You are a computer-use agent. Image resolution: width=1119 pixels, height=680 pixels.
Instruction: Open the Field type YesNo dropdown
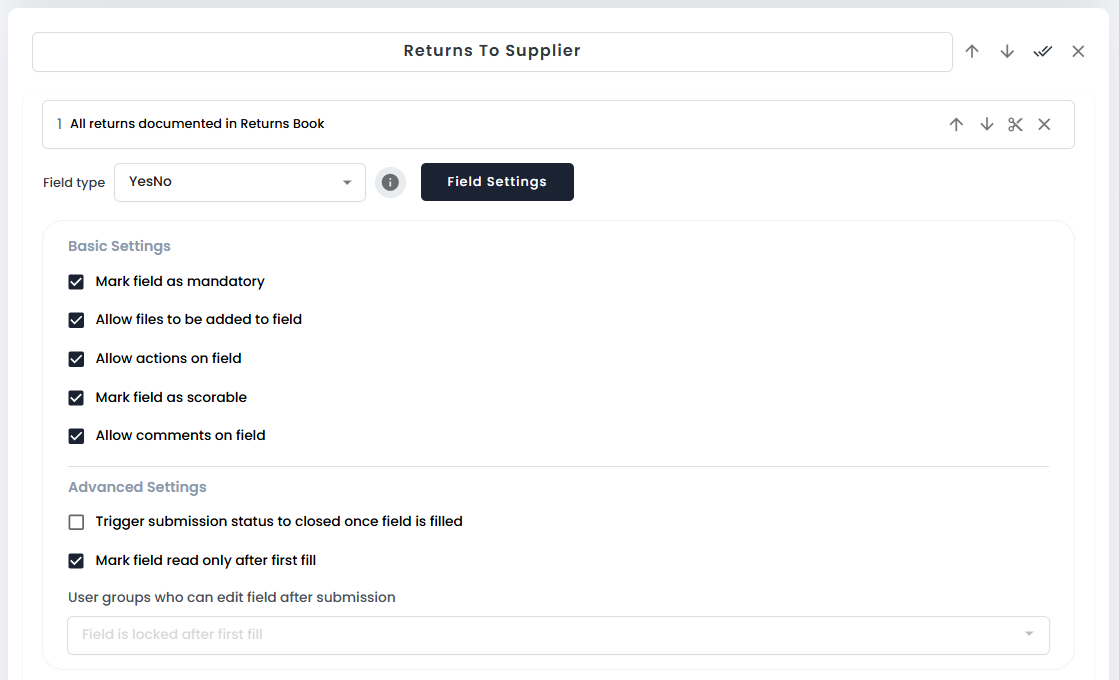(x=240, y=183)
